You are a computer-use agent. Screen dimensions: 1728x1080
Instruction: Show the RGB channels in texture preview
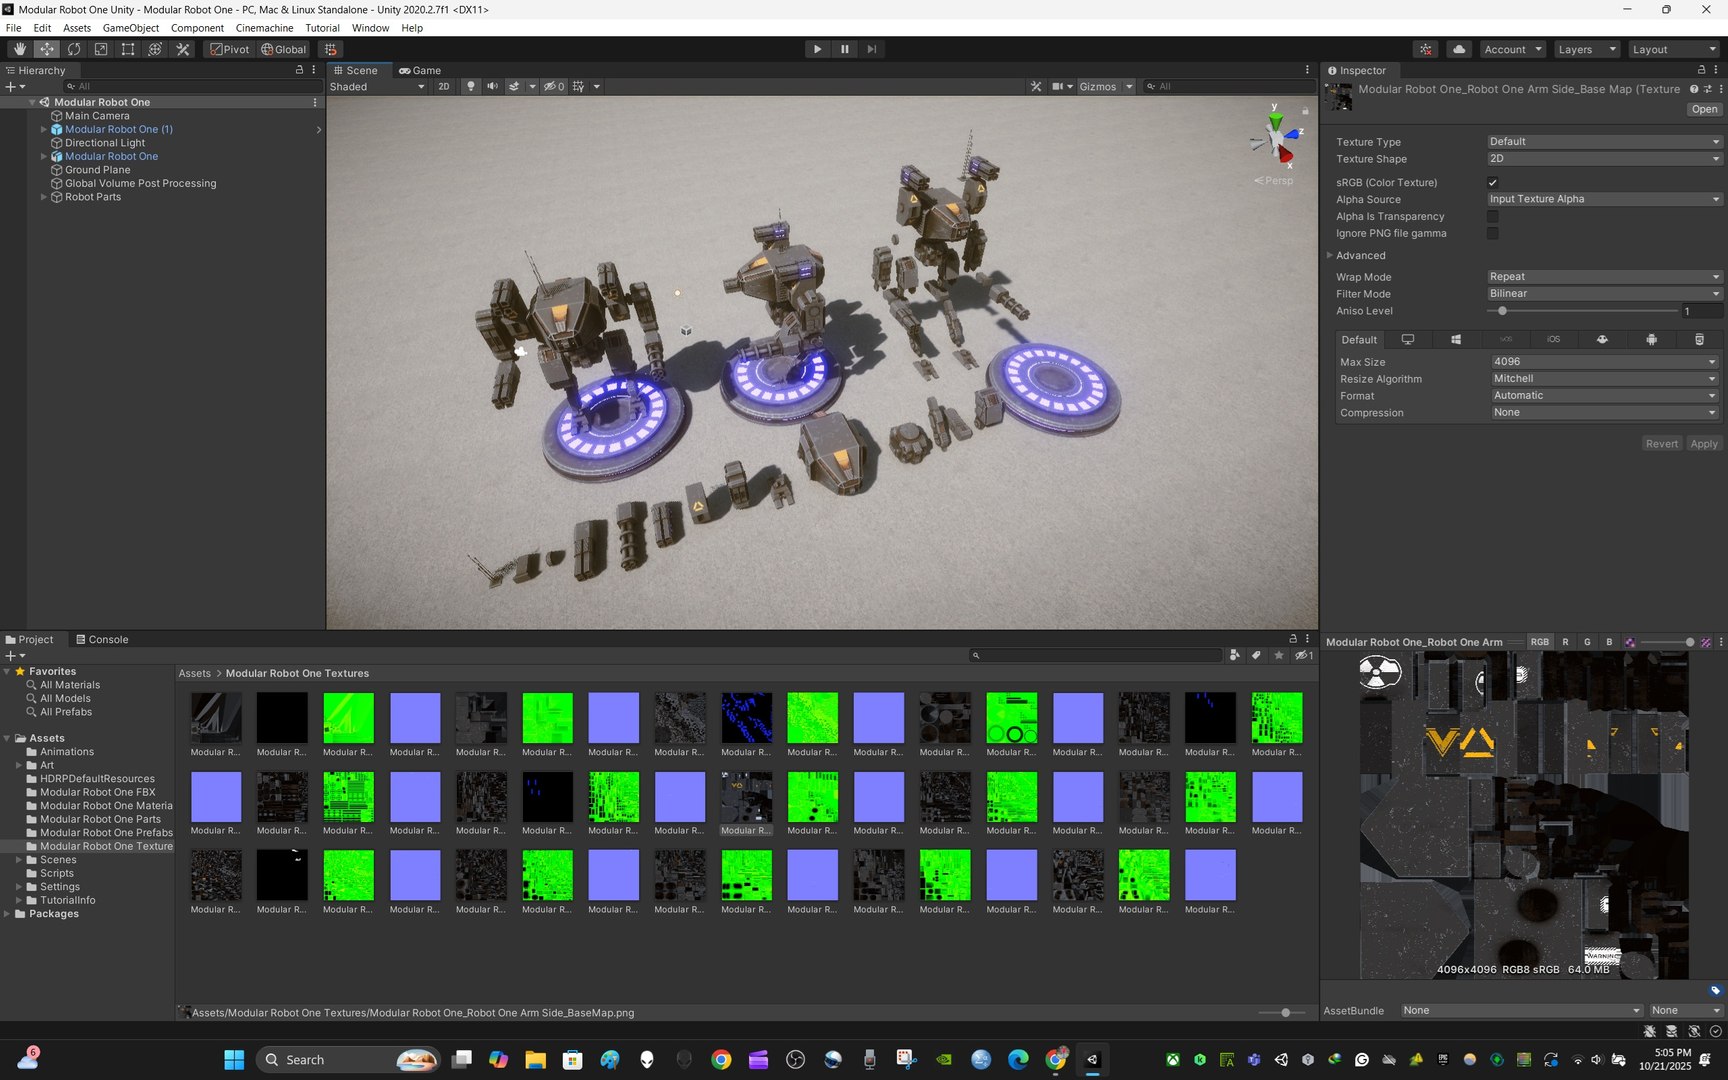pyautogui.click(x=1539, y=642)
